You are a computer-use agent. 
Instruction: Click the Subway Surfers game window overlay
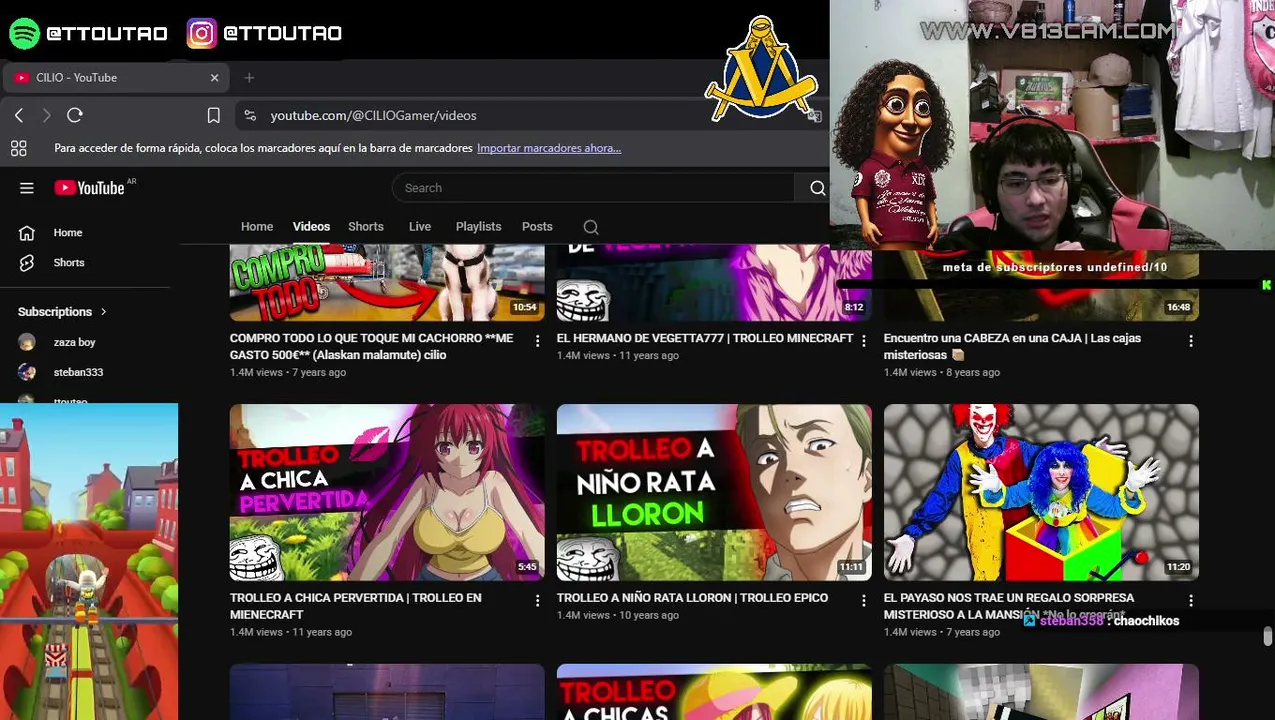tap(89, 561)
